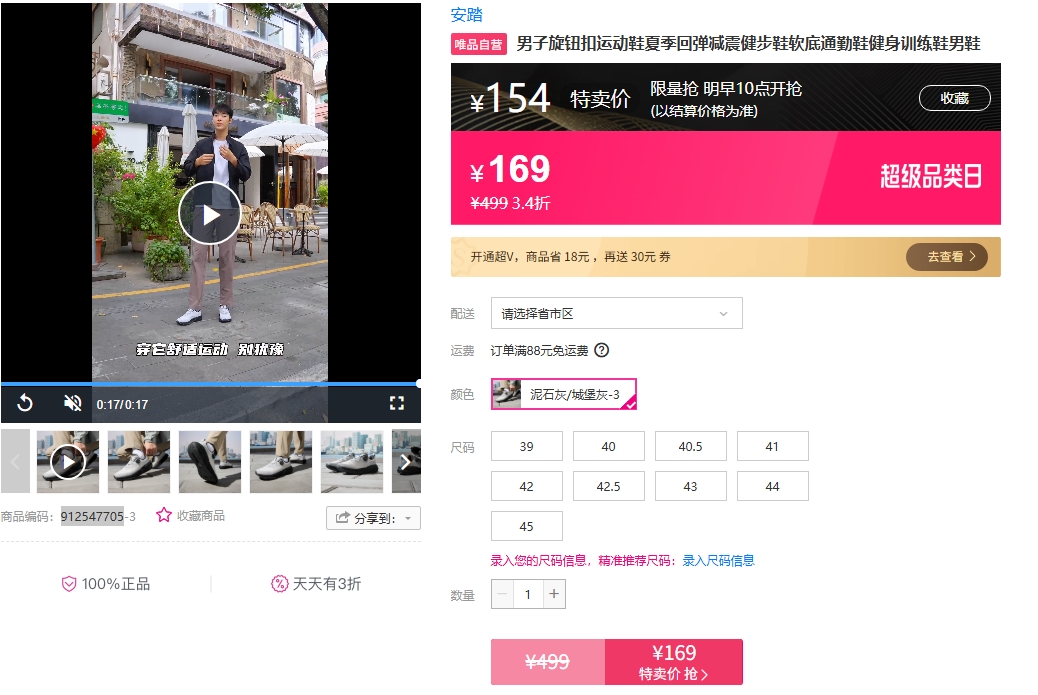Show previous thumbnails with left arrow
This screenshot has height=695, width=1038.
[x=15, y=461]
